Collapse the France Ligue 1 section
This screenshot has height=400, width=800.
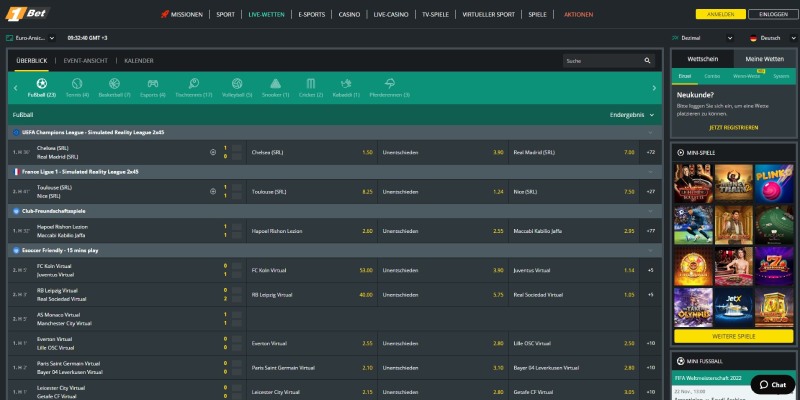[650, 172]
